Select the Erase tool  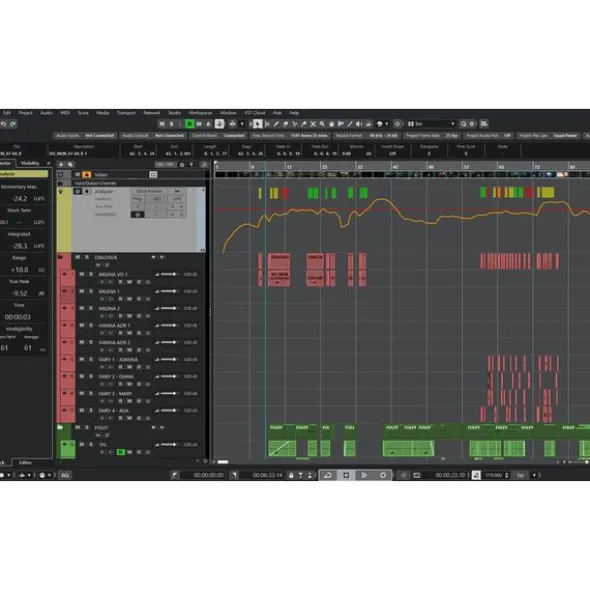coord(285,124)
